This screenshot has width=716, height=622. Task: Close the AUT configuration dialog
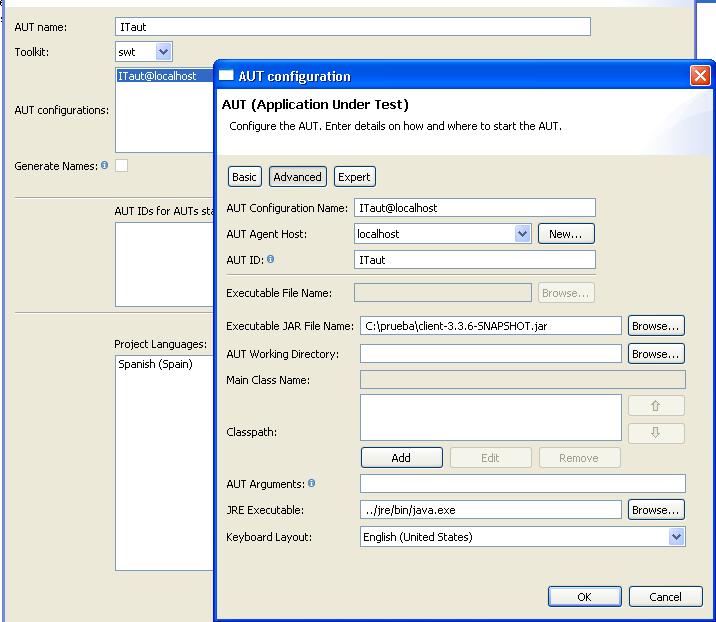[x=700, y=76]
